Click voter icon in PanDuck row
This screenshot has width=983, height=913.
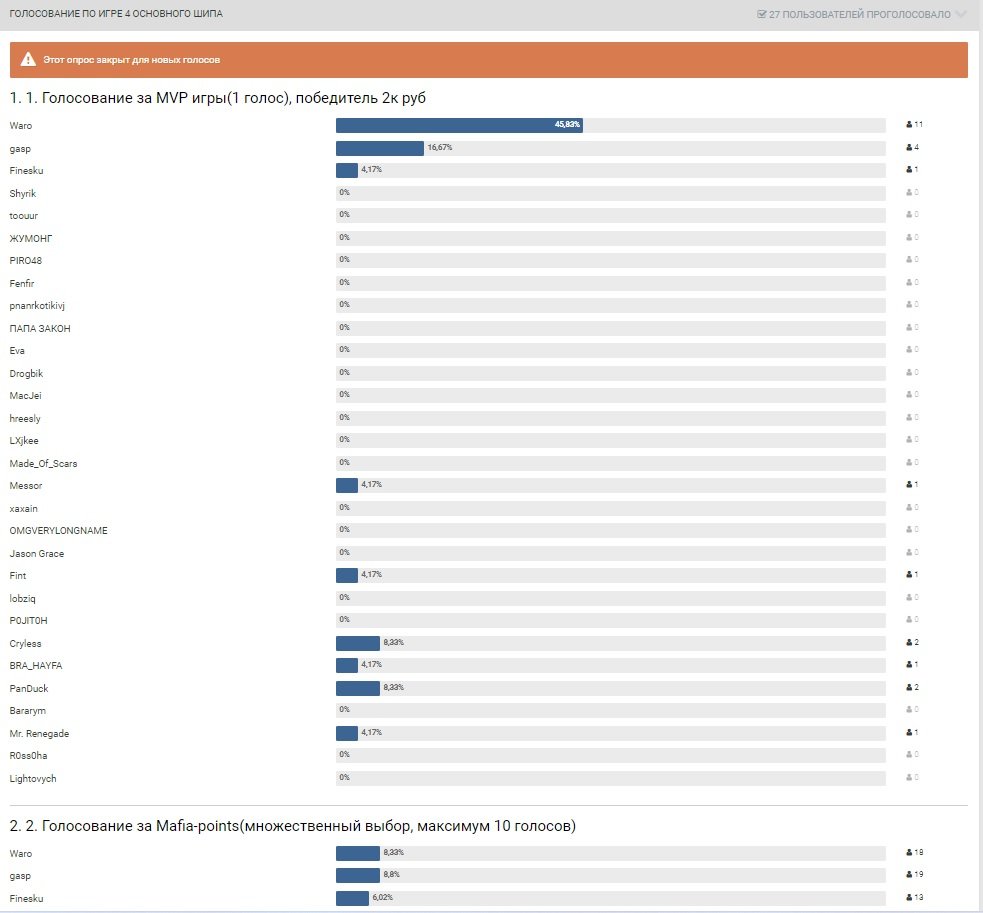tap(908, 688)
